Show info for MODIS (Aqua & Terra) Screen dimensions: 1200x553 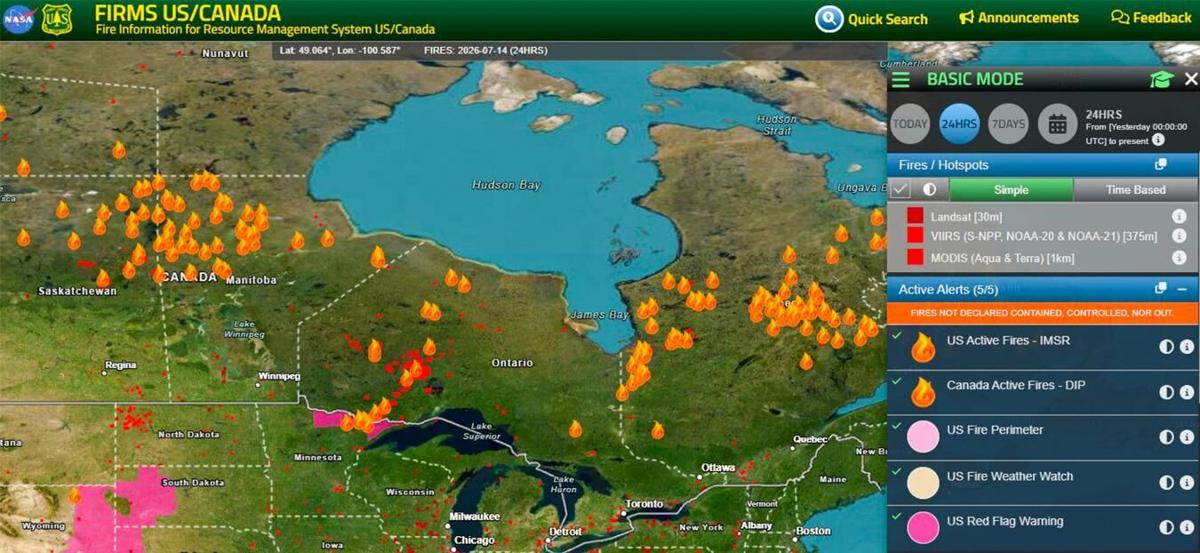[x=1179, y=257]
